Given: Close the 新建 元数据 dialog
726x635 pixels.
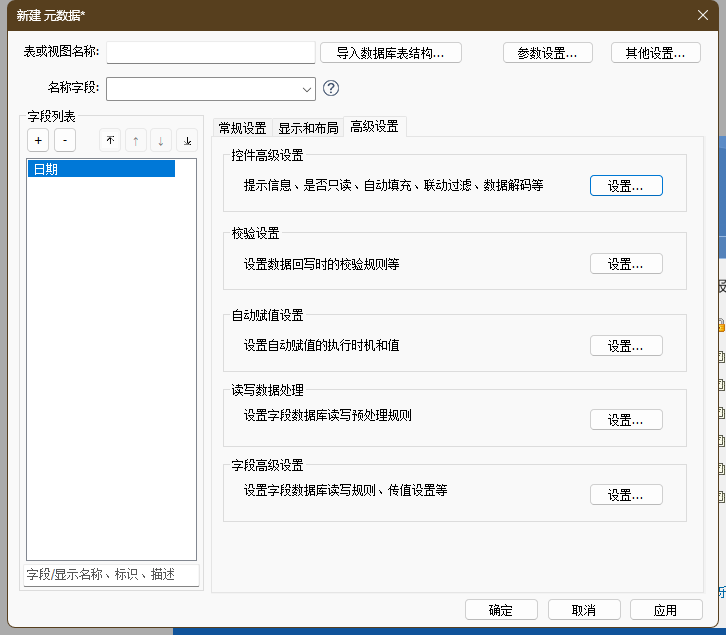Looking at the screenshot, I should click(703, 14).
